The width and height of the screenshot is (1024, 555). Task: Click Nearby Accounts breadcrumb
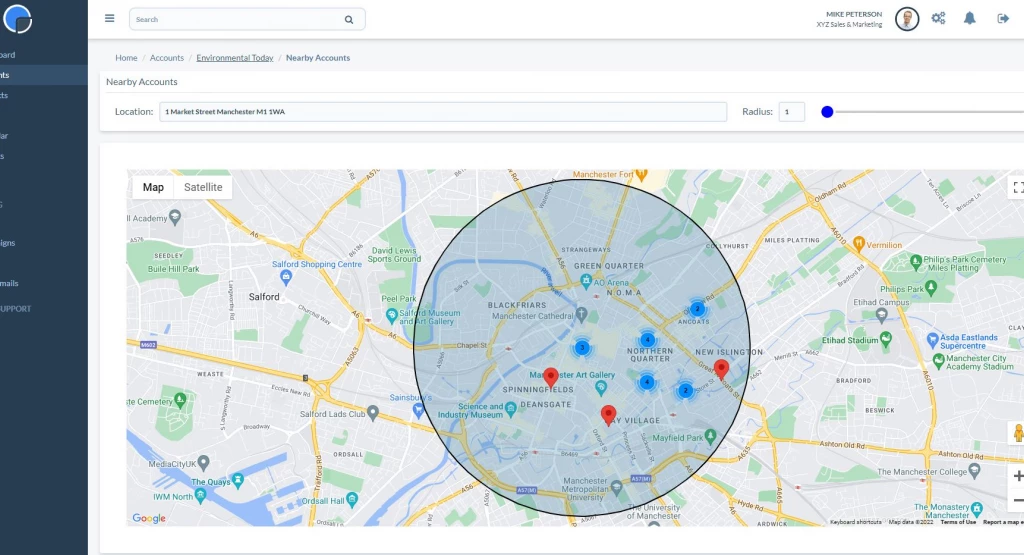tap(318, 58)
